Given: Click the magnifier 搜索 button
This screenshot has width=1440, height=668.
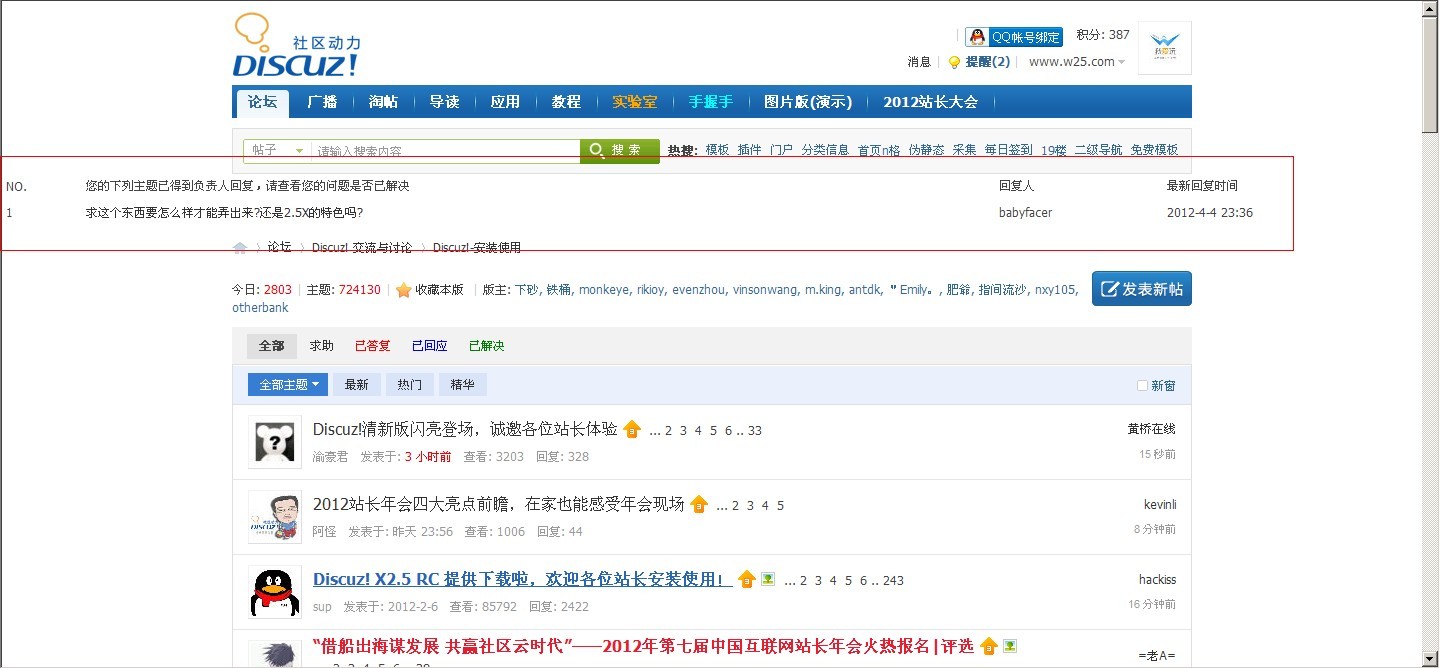Looking at the screenshot, I should pyautogui.click(x=620, y=150).
